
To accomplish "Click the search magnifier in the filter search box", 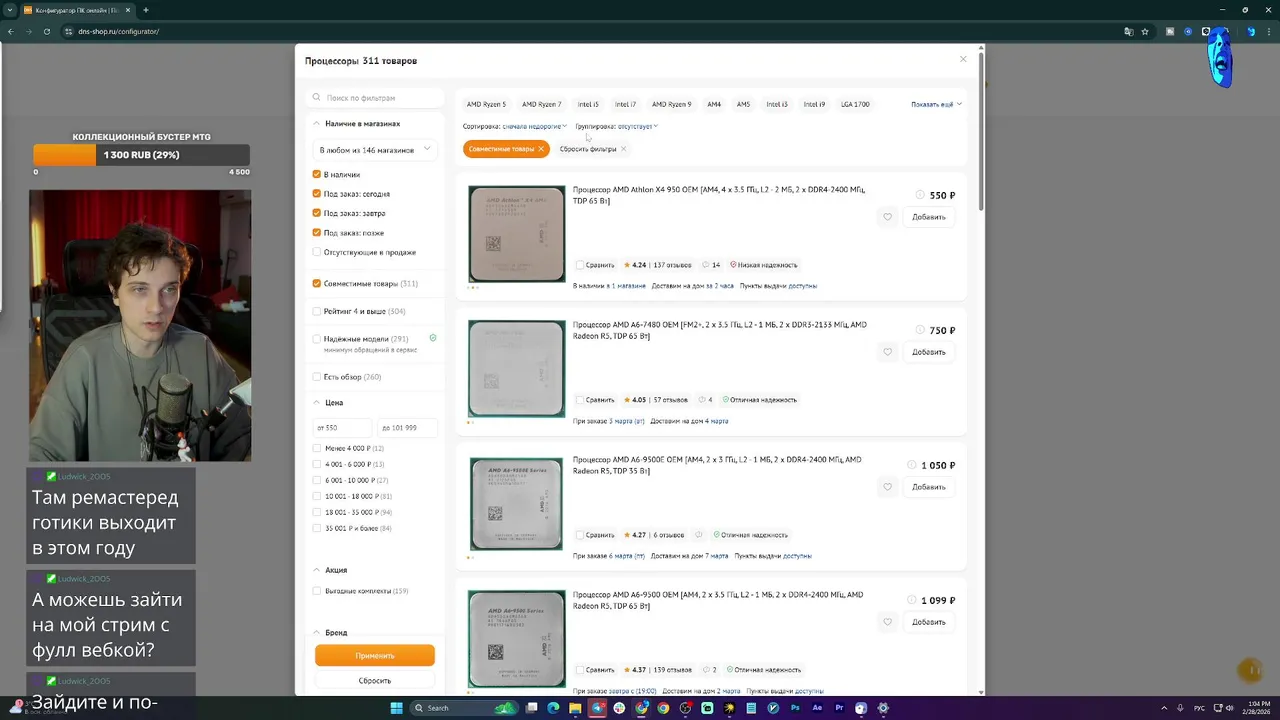I will pyautogui.click(x=317, y=98).
